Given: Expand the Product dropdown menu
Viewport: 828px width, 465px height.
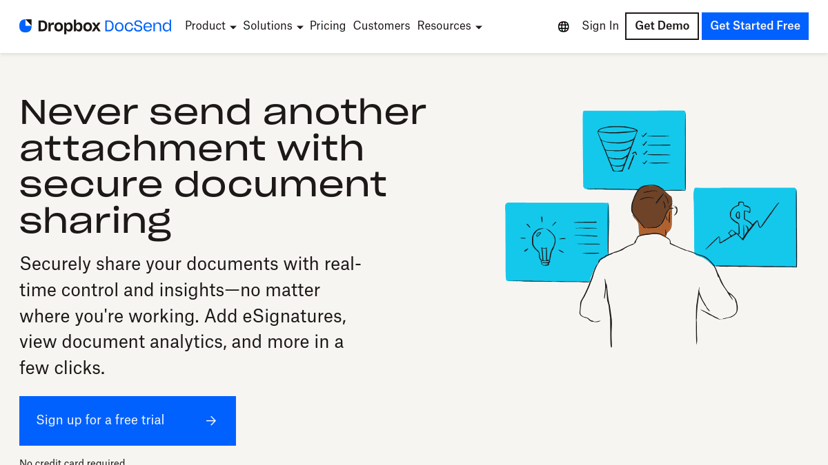Looking at the screenshot, I should pyautogui.click(x=210, y=26).
